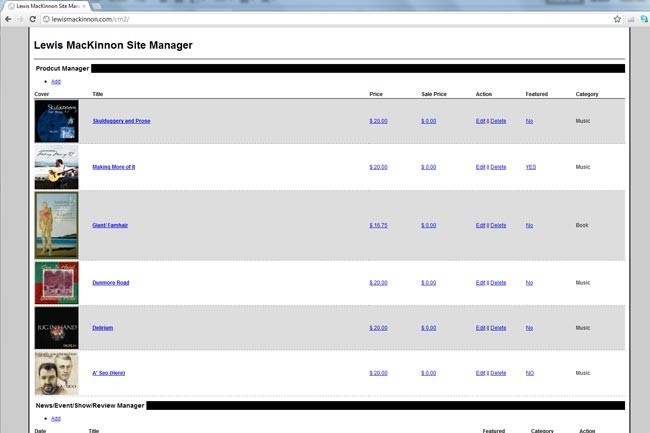The width and height of the screenshot is (650, 433).
Task: Click the address bar URL field
Action: 327,19
